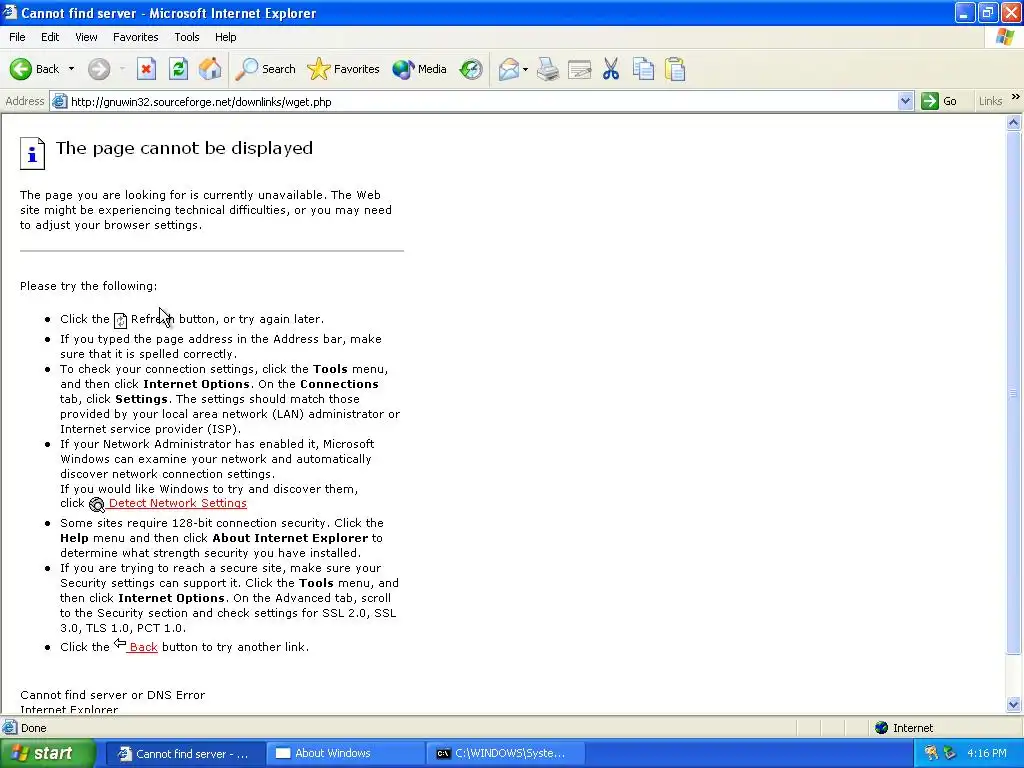Click the greyed Forward arrow button
The image size is (1024, 768).
click(99, 69)
